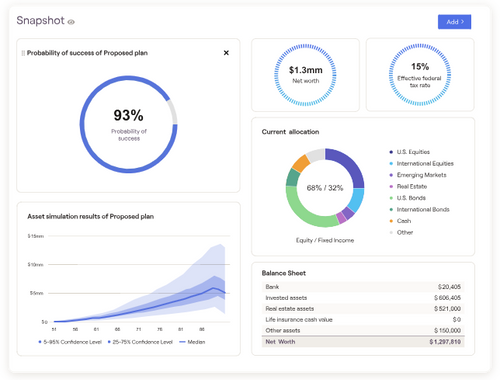Image resolution: width=500 pixels, height=380 pixels.
Task: Select the U.S. Equities legend entry
Action: (x=410, y=152)
